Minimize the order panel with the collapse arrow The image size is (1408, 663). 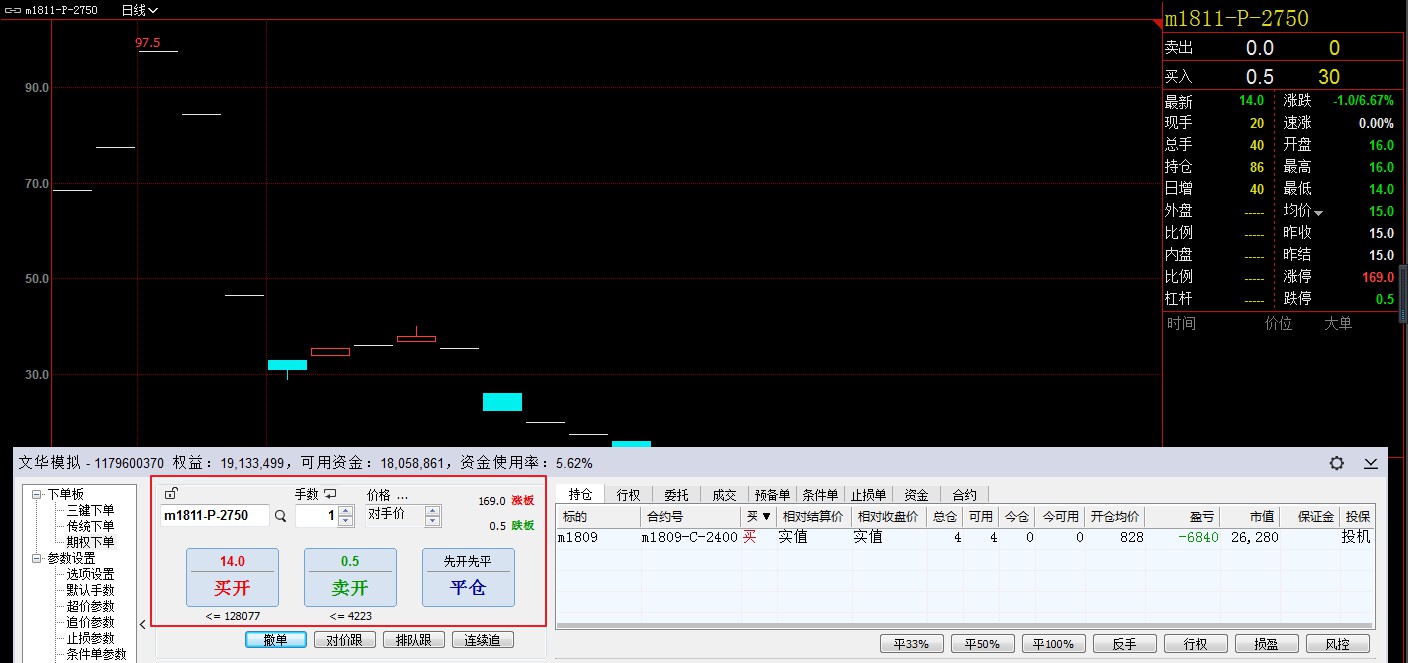1370,463
